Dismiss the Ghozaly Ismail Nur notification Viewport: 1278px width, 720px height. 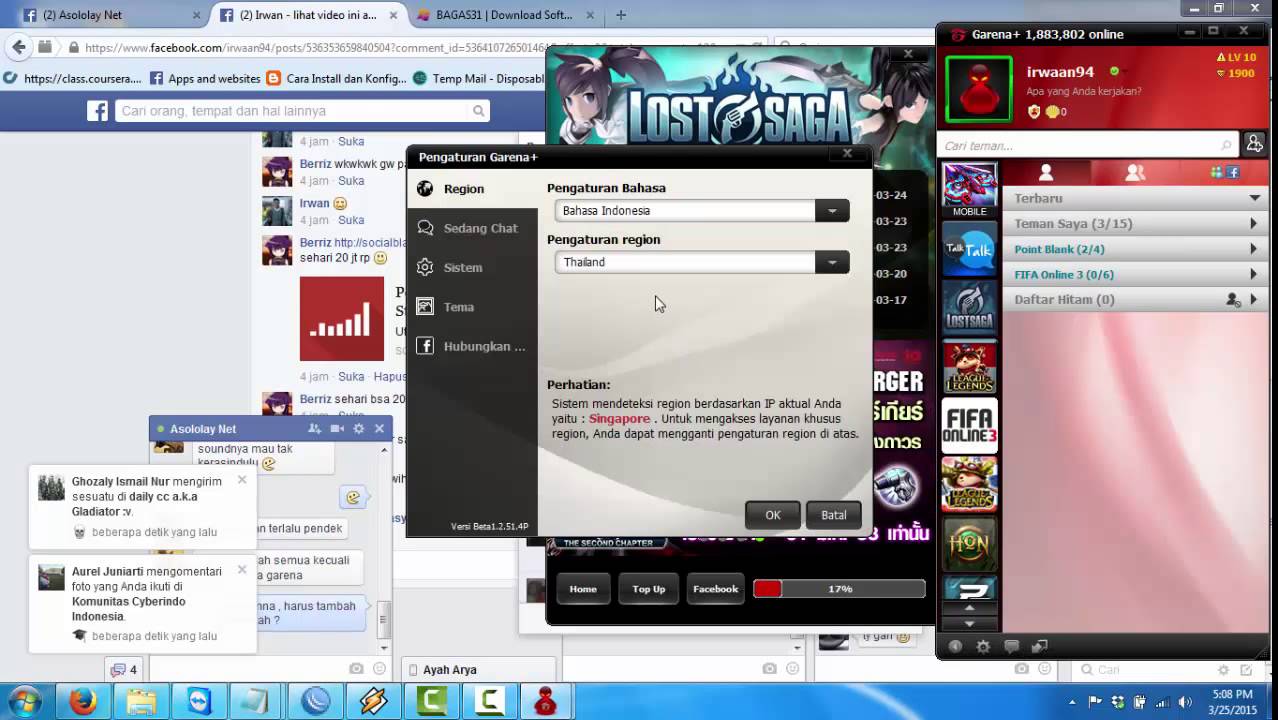coord(242,480)
